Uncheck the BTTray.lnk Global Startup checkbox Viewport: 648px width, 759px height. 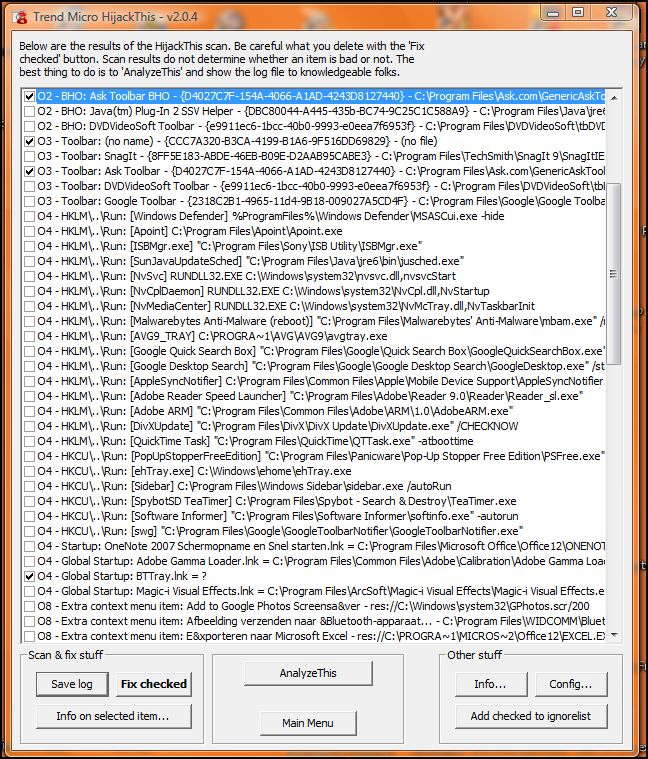pos(30,576)
